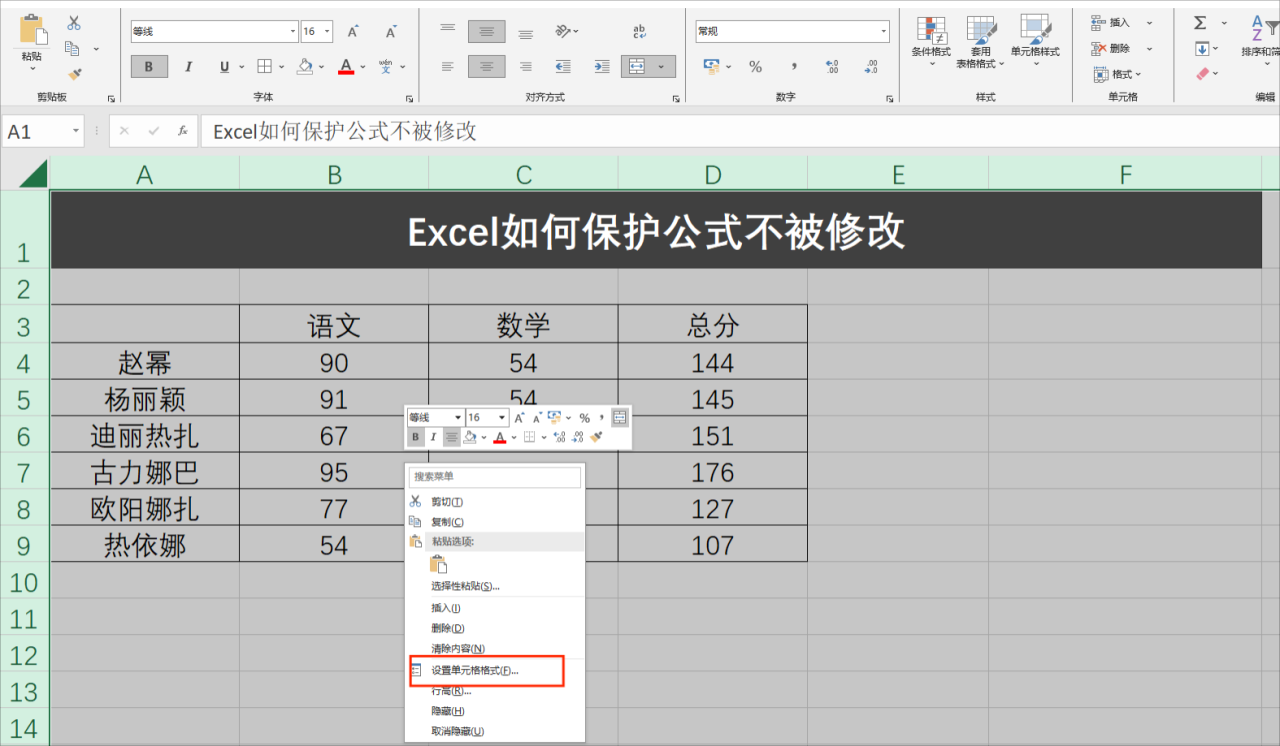Click the mini toolbar format painter brush
The width and height of the screenshot is (1280, 746).
pyautogui.click(x=597, y=437)
